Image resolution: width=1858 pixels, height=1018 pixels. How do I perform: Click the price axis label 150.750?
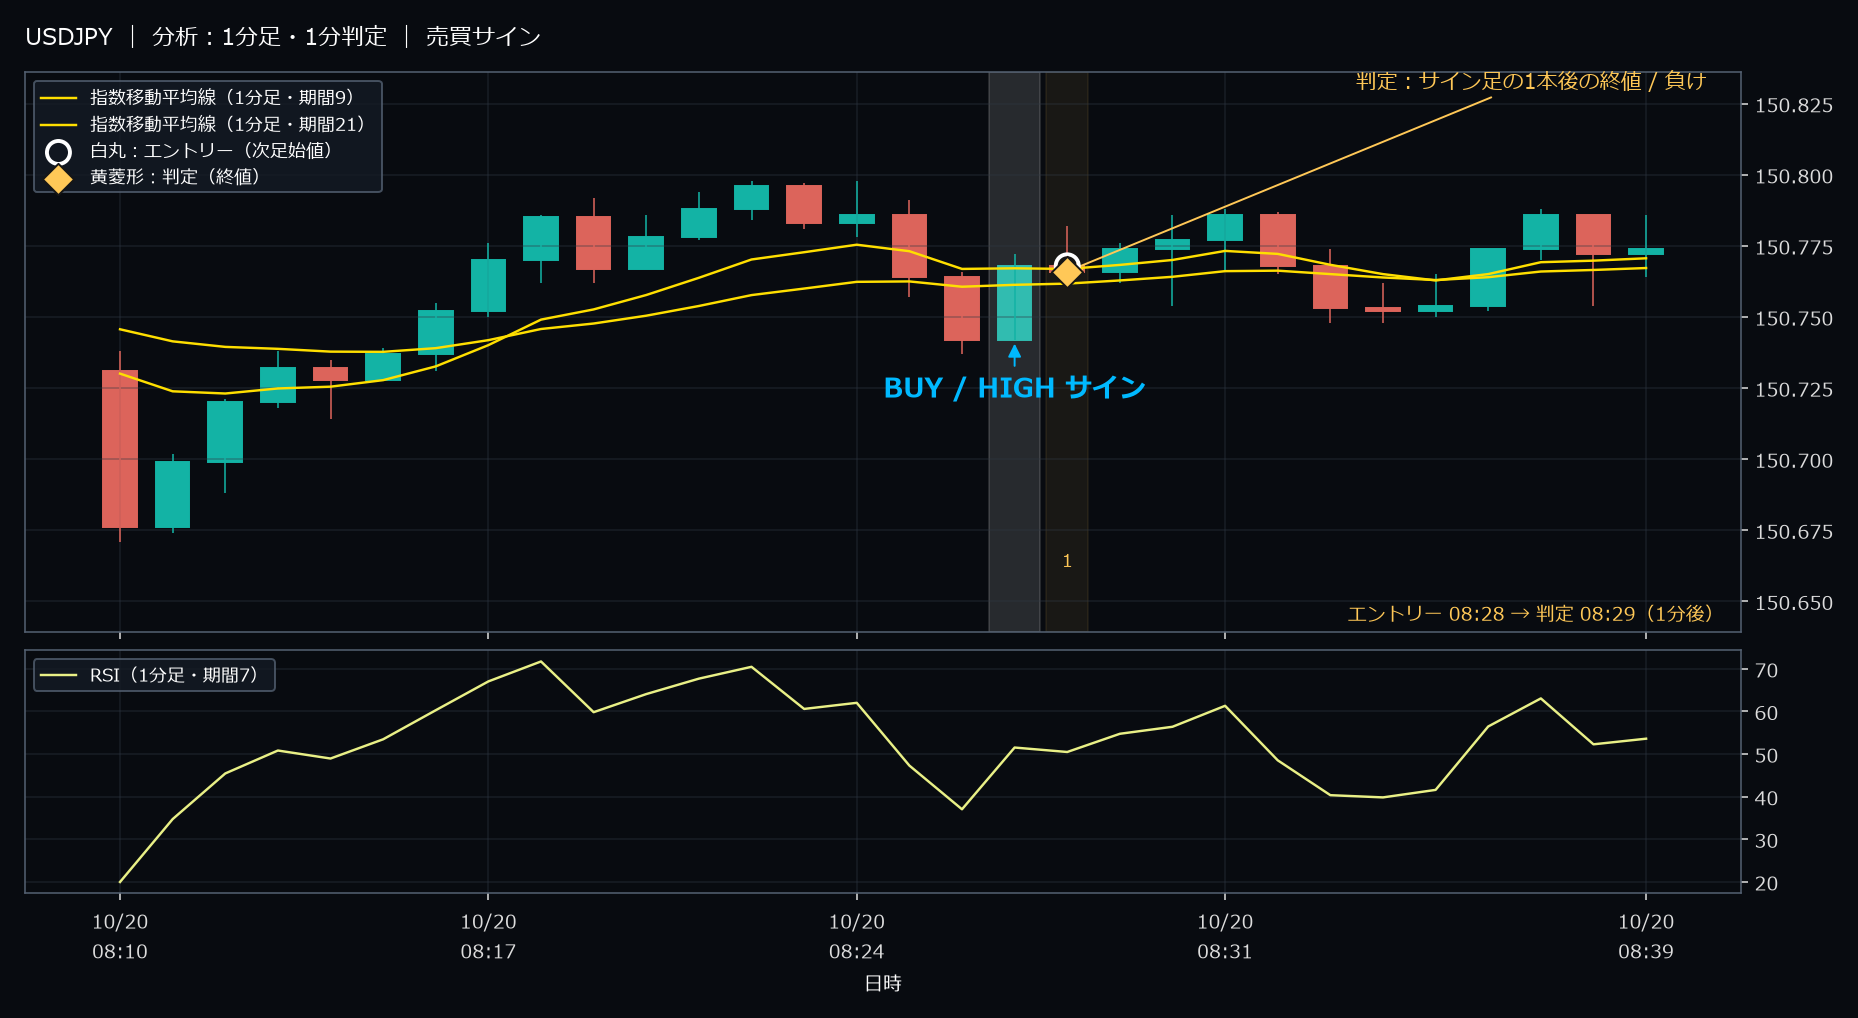pyautogui.click(x=1794, y=318)
